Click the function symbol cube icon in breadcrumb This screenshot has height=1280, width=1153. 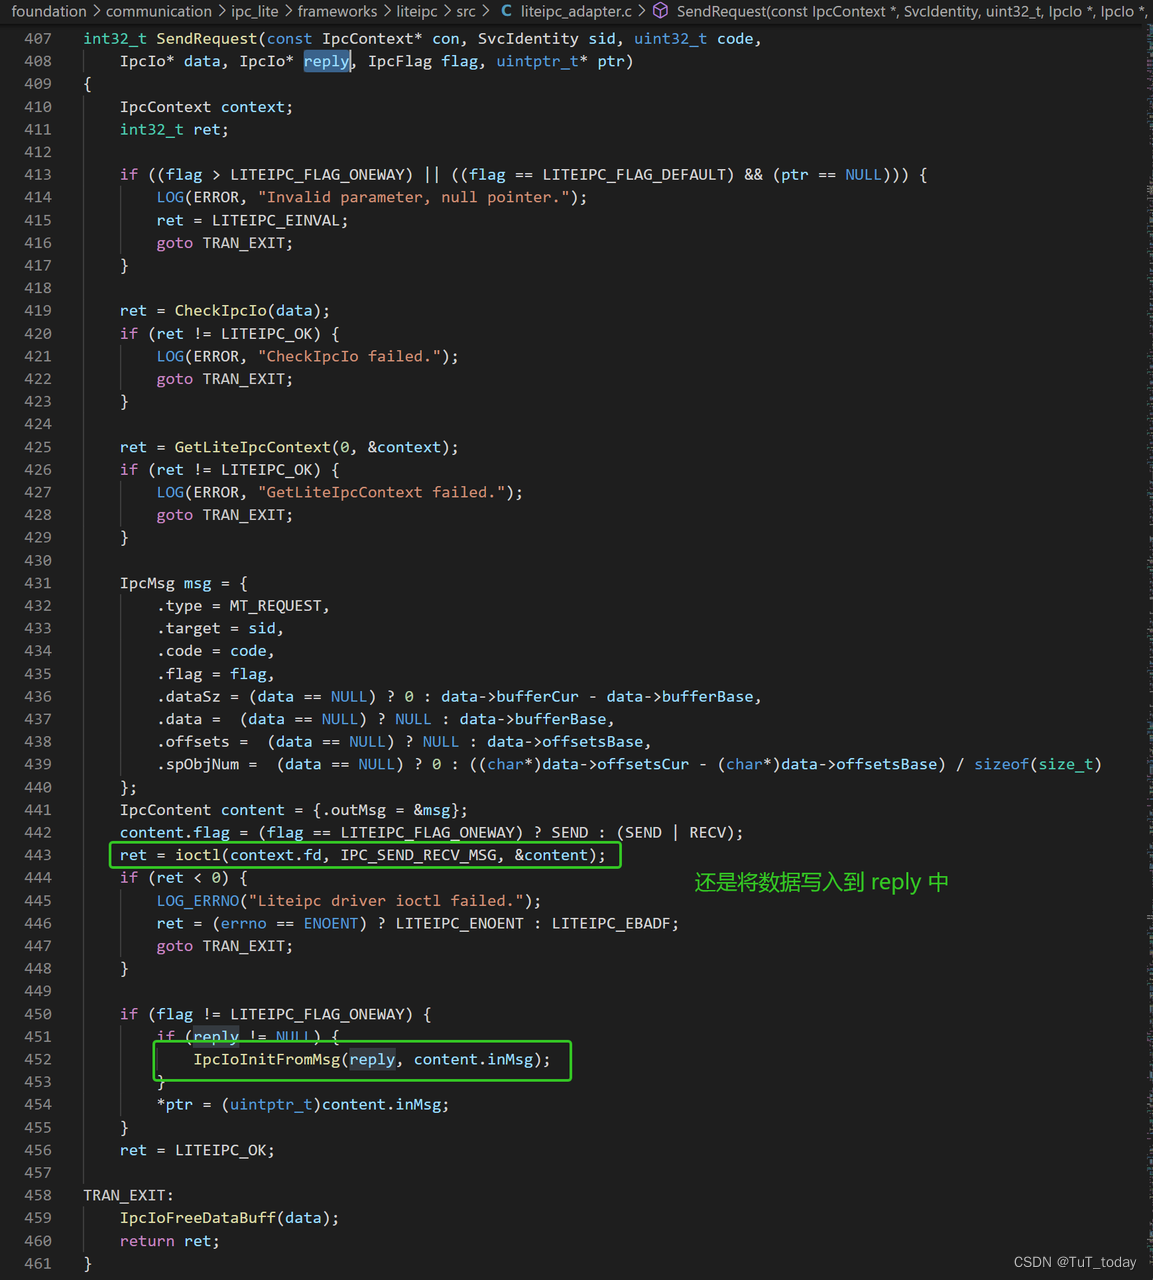(661, 11)
